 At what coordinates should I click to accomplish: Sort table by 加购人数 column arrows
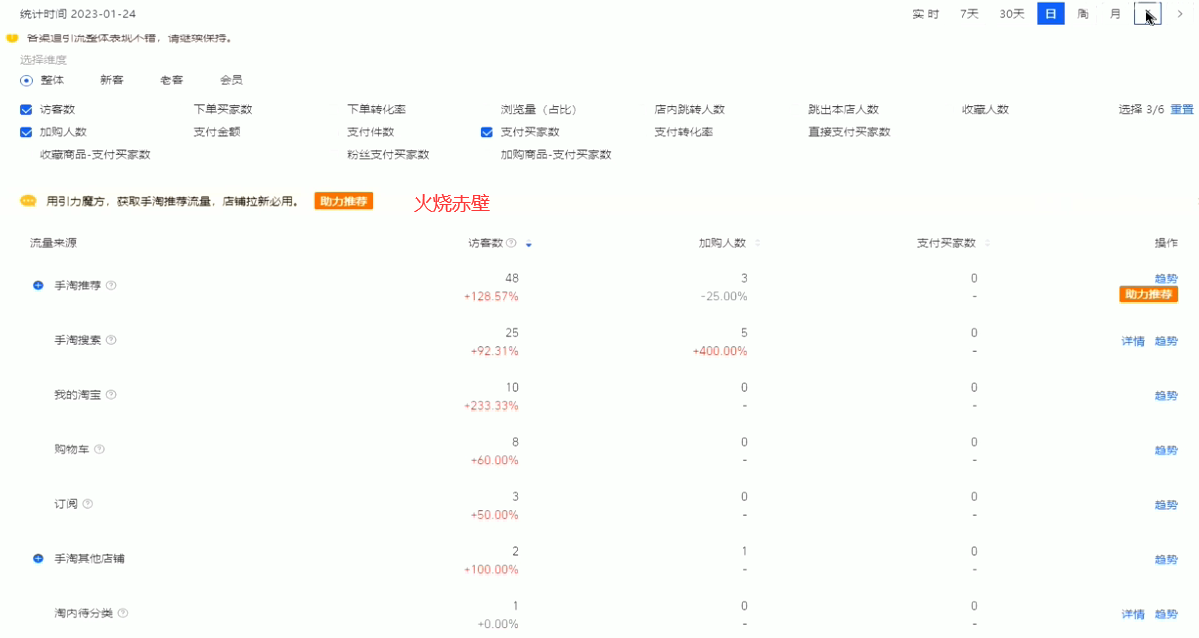point(758,243)
